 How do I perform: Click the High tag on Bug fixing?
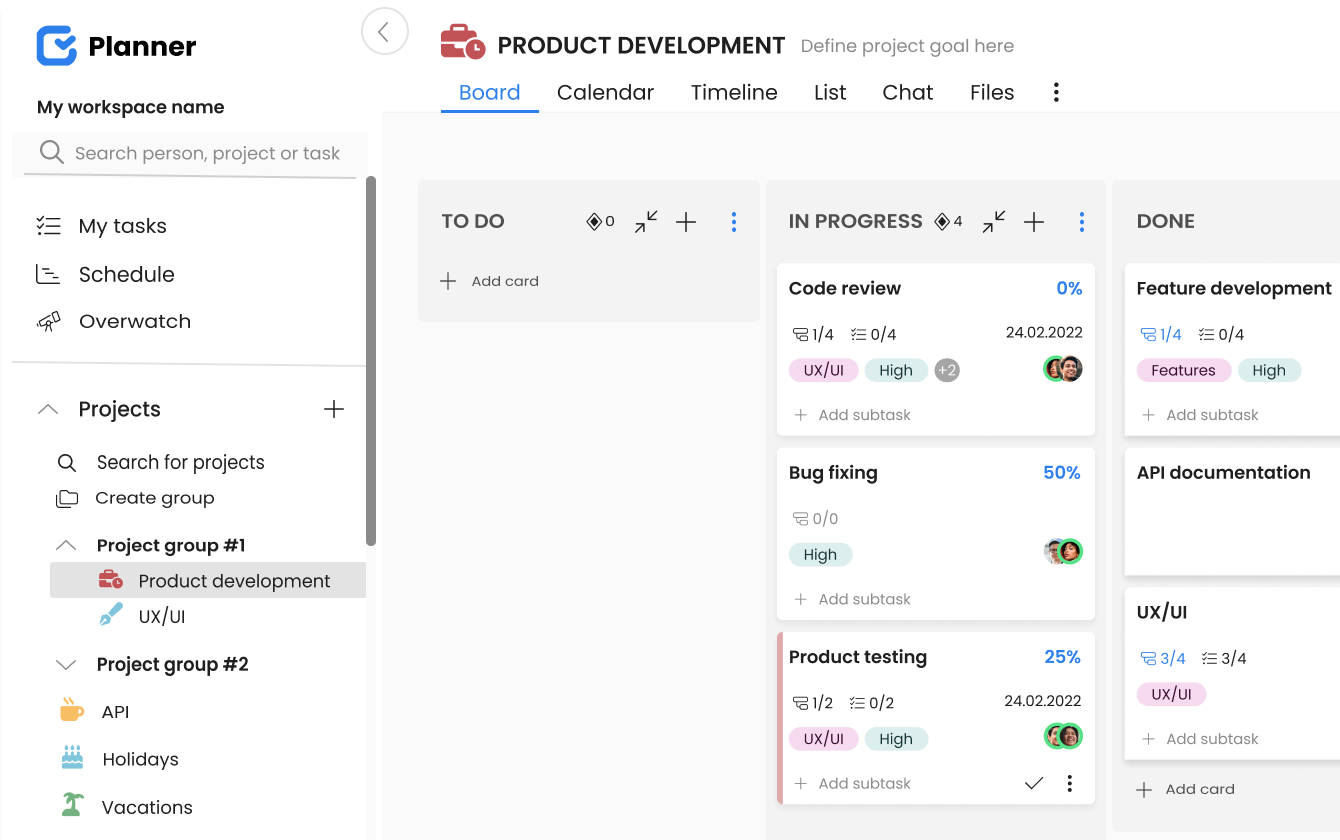820,555
